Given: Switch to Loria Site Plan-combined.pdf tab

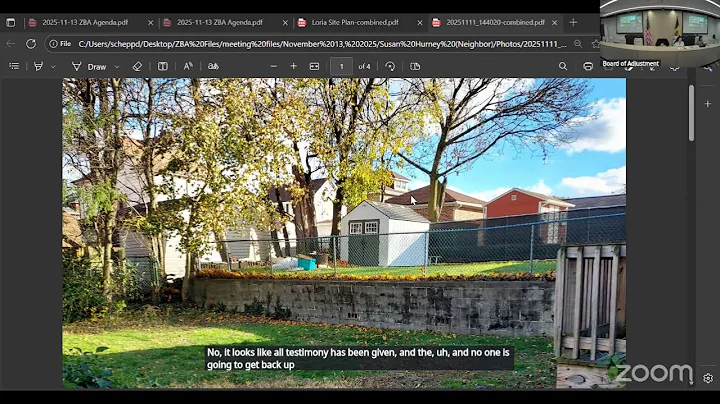Looking at the screenshot, I should pyautogui.click(x=354, y=22).
